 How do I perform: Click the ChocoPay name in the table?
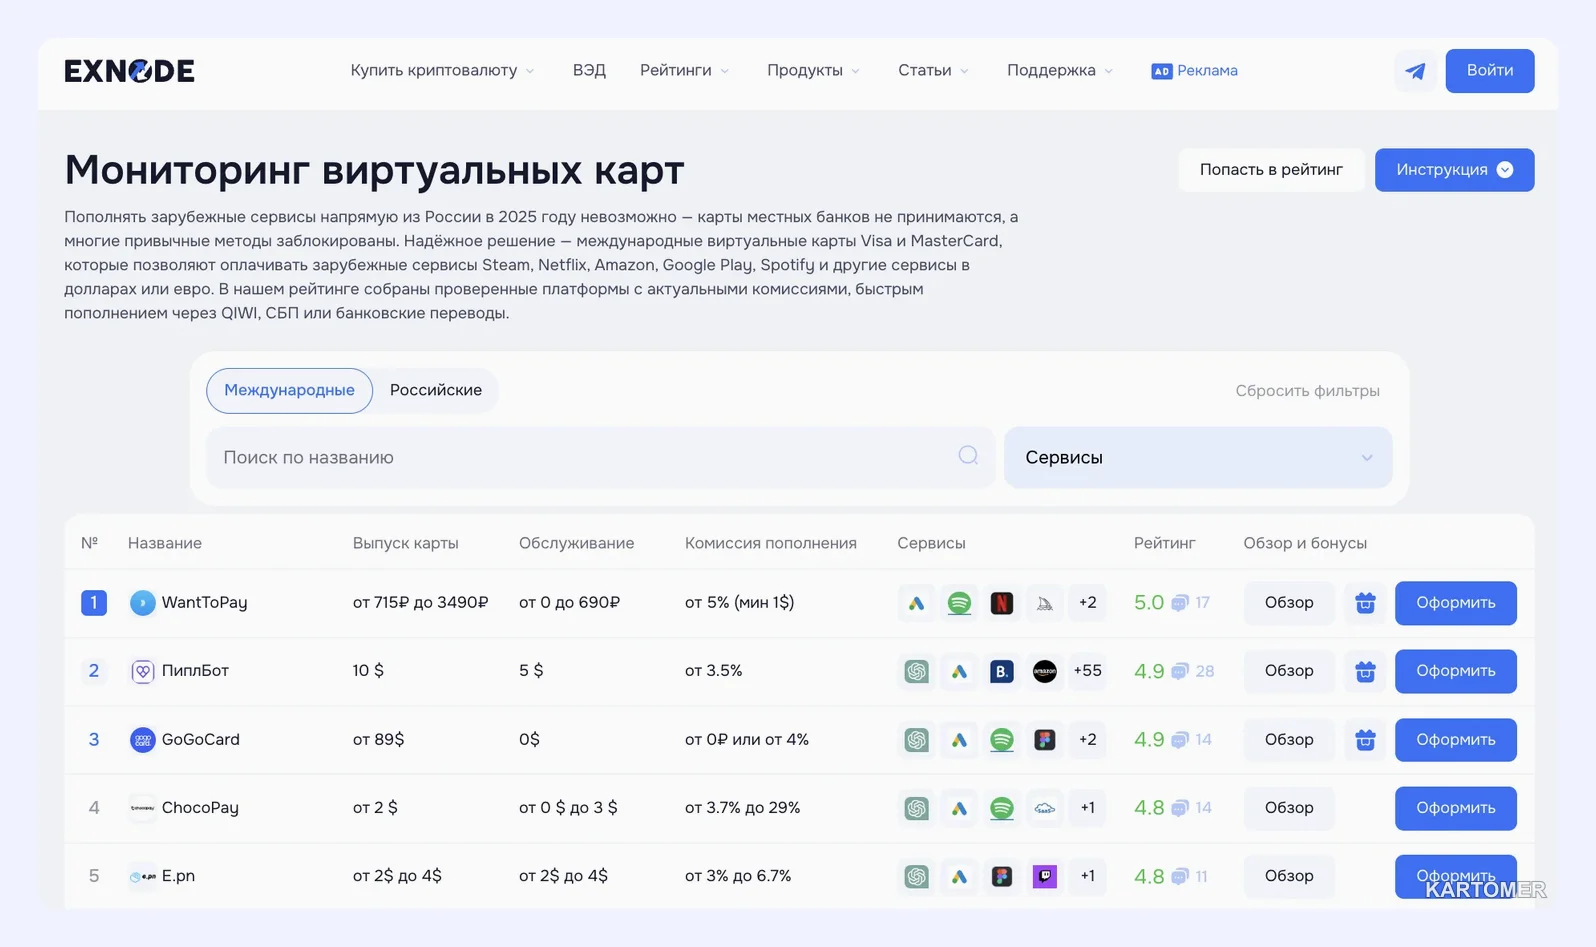(200, 808)
